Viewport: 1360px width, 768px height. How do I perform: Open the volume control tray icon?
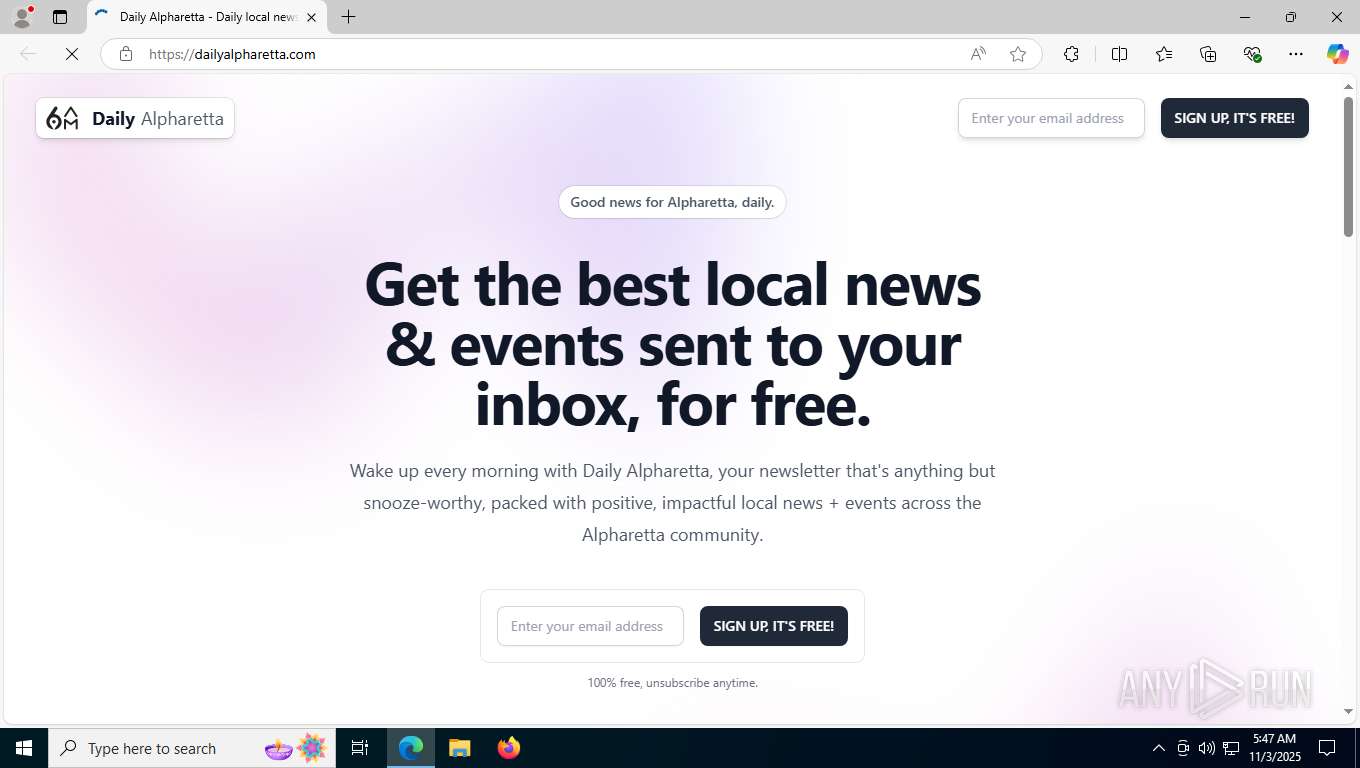coord(1207,748)
